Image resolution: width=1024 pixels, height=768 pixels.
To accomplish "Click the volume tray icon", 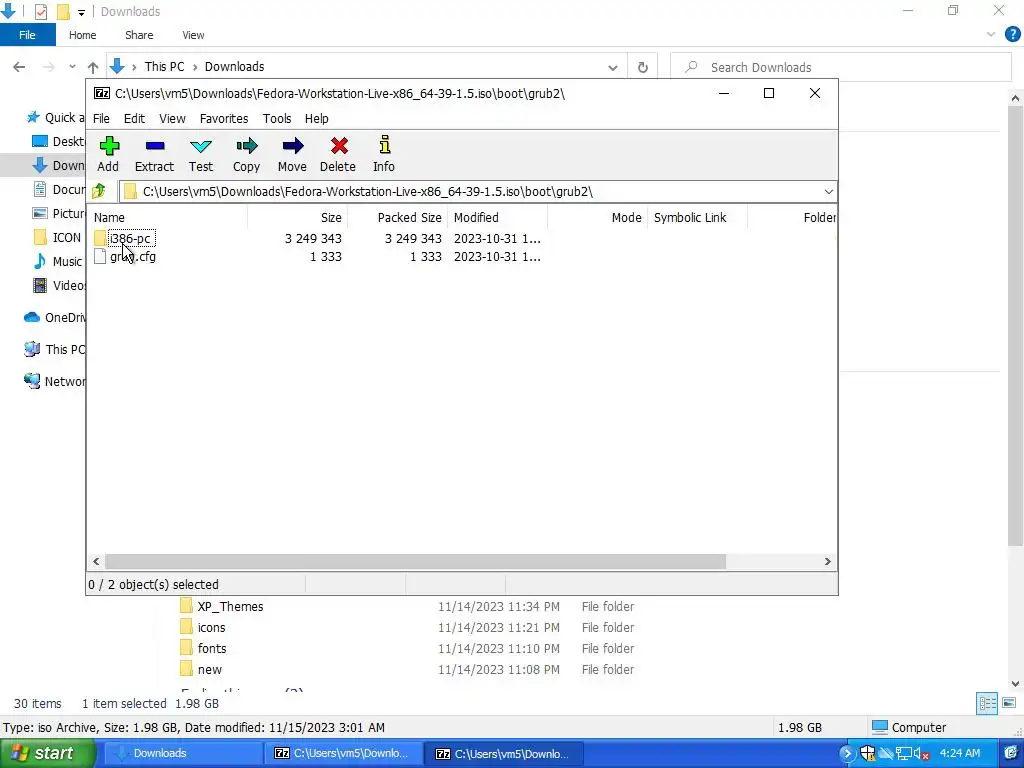I will [921, 753].
